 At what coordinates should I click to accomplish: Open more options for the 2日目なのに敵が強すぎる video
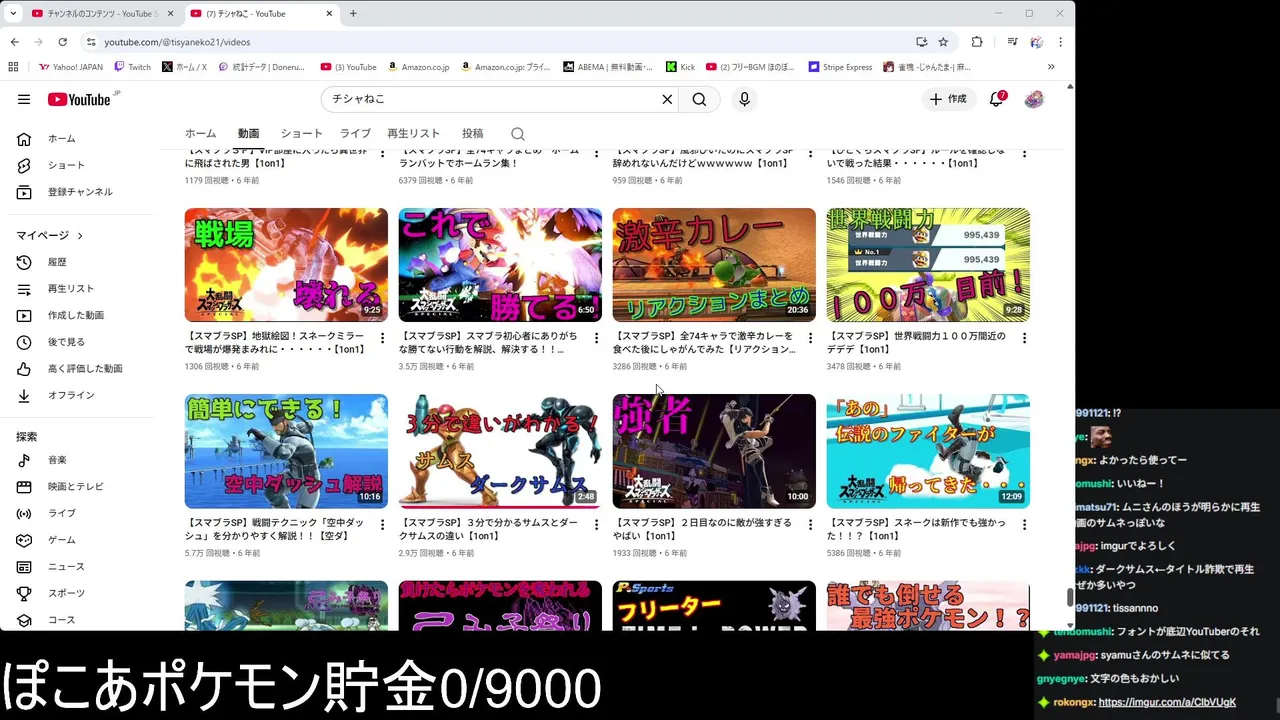(810, 524)
